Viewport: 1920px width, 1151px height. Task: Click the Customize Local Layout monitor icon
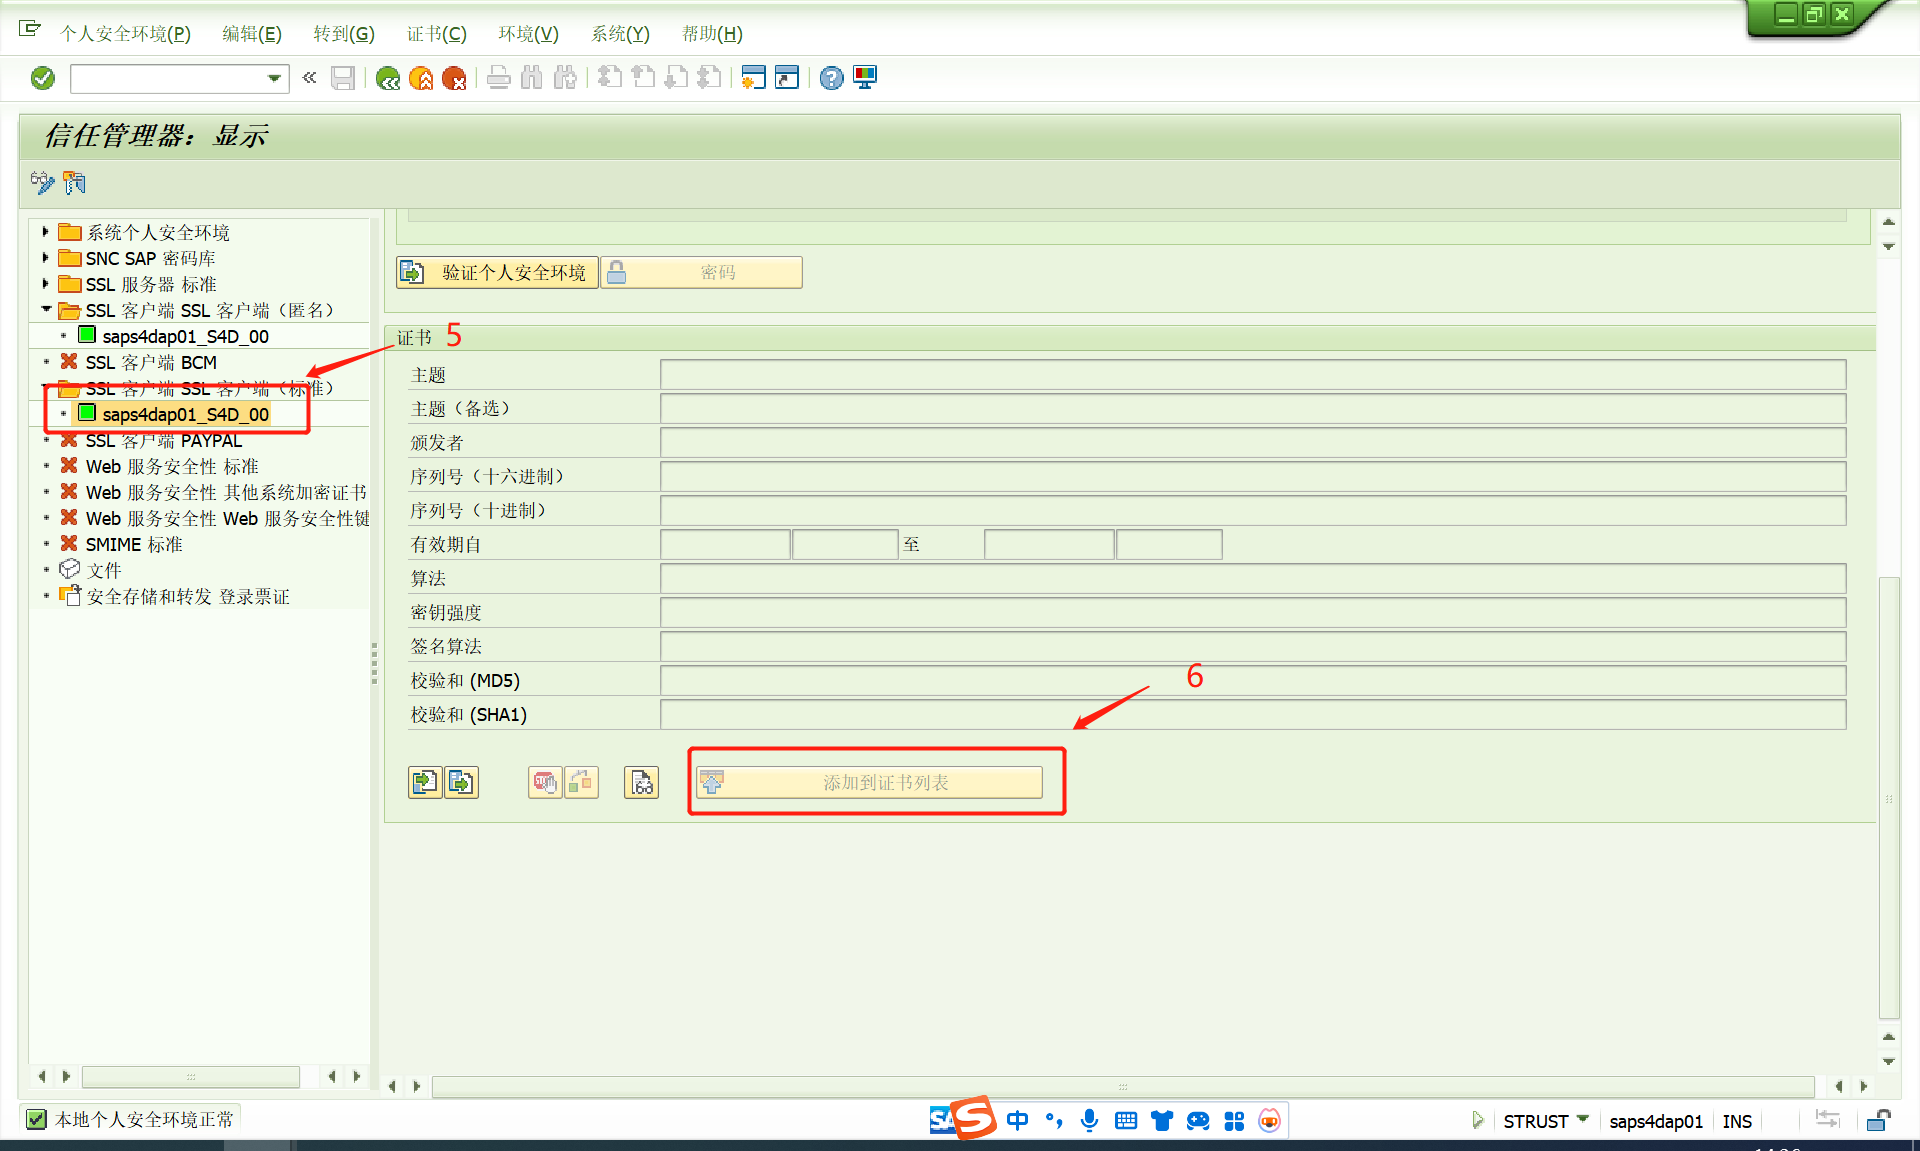pos(865,78)
